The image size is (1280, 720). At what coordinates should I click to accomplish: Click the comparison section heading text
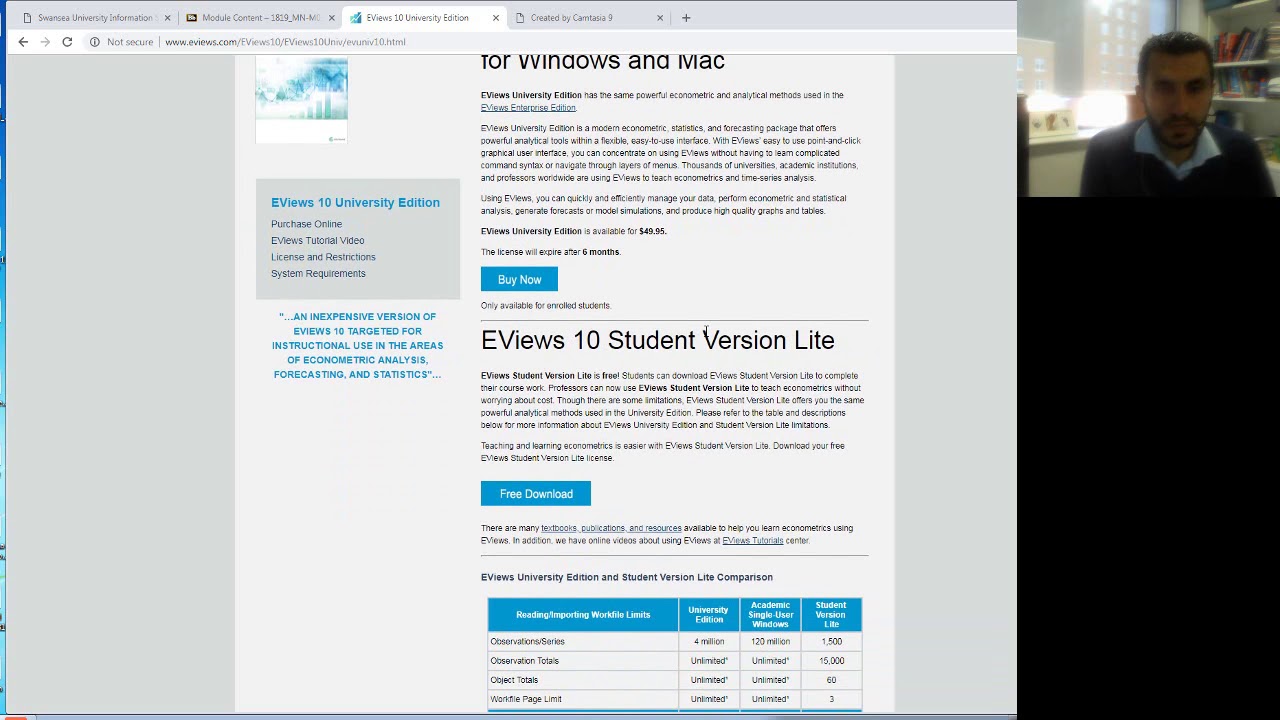tap(627, 577)
